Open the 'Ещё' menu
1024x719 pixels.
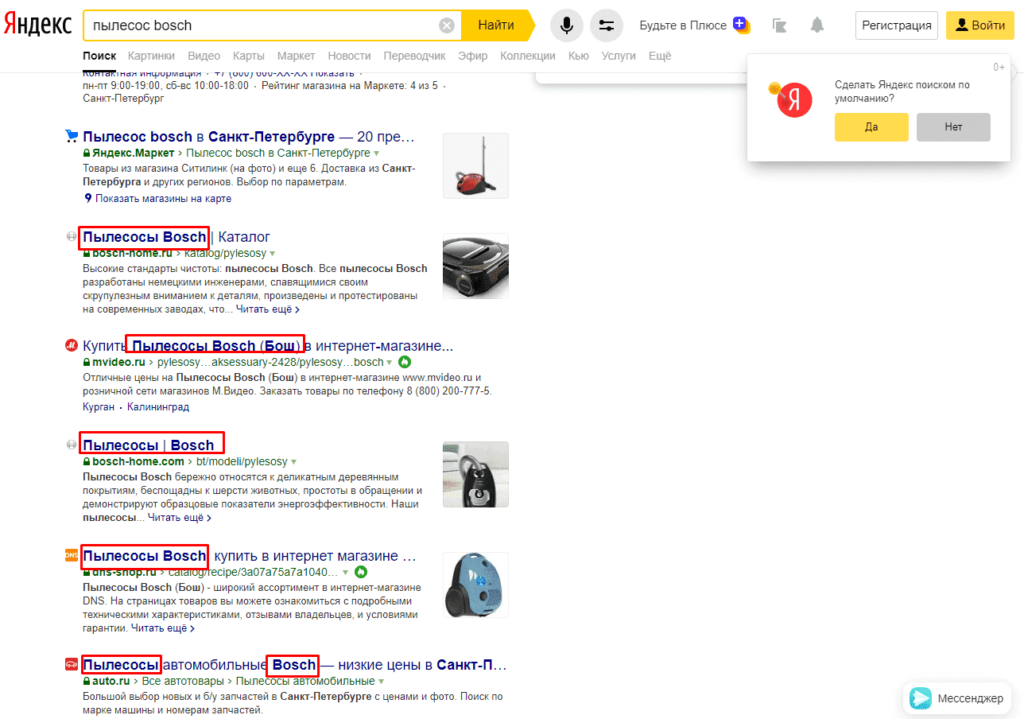tap(660, 56)
